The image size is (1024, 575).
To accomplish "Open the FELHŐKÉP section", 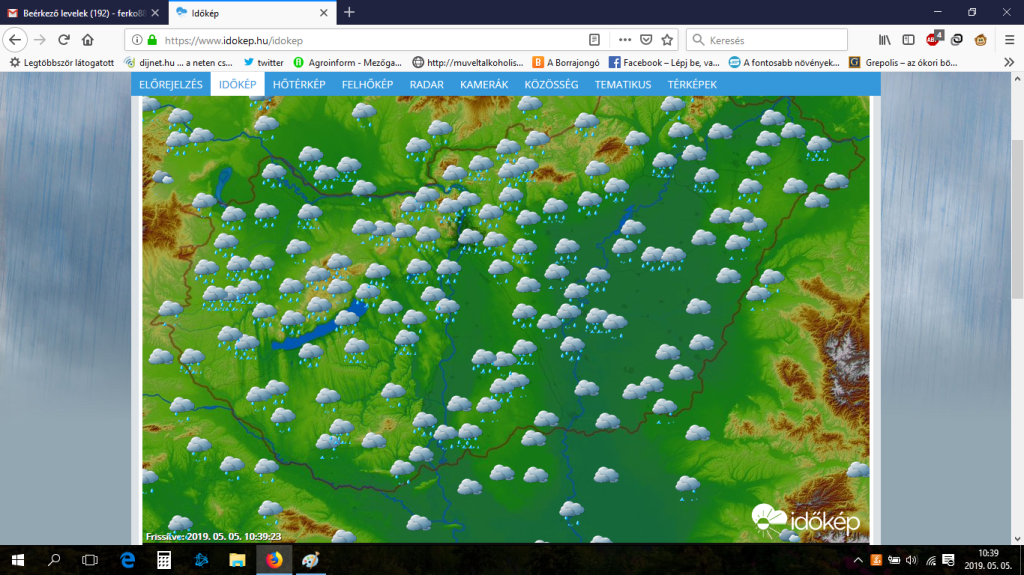I will (367, 85).
